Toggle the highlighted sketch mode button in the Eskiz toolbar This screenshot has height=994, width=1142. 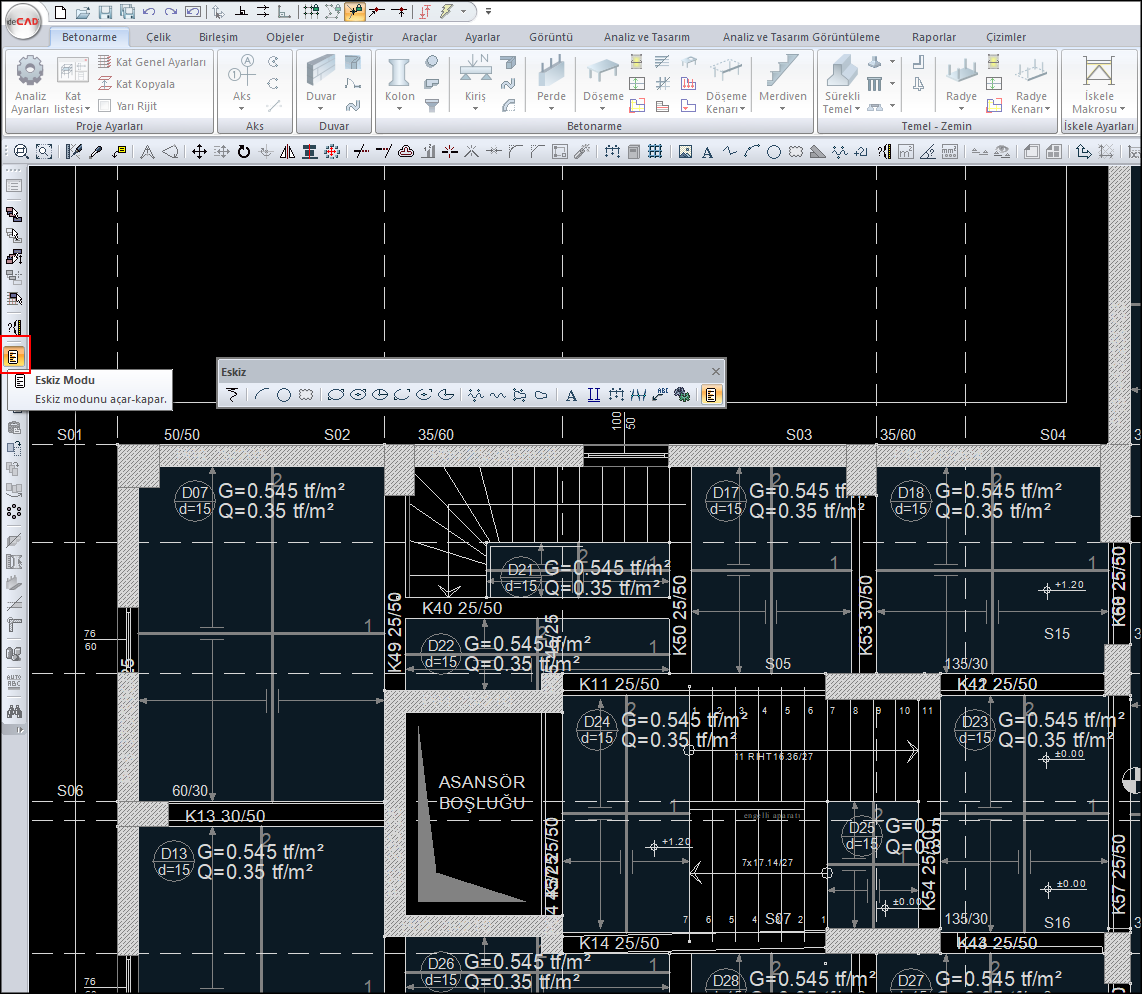[x=710, y=395]
